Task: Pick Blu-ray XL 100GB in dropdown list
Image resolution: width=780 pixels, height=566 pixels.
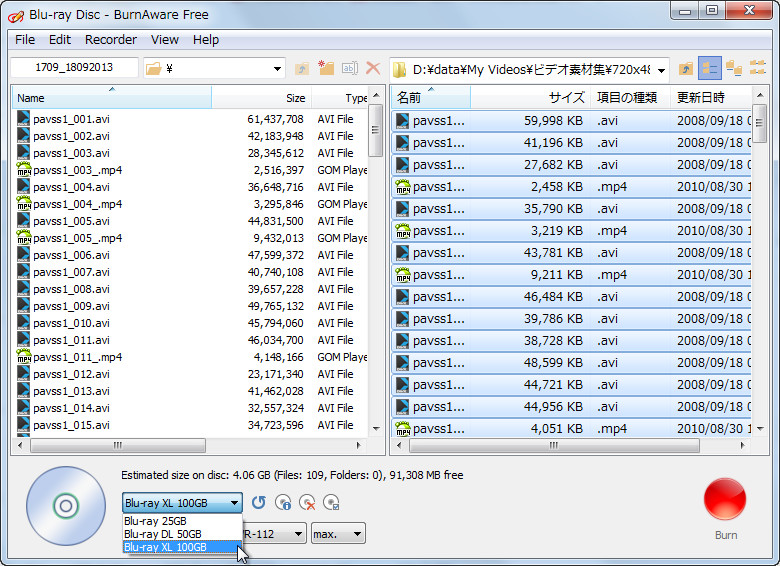Action: tap(182, 547)
